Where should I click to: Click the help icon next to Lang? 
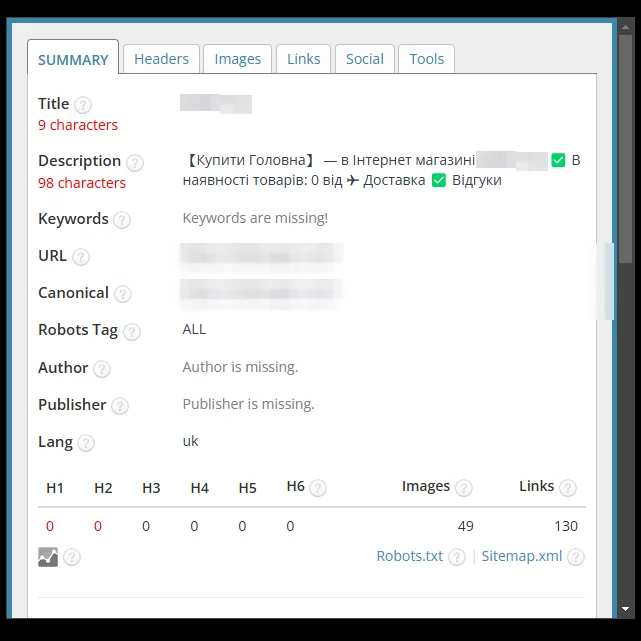tap(86, 443)
